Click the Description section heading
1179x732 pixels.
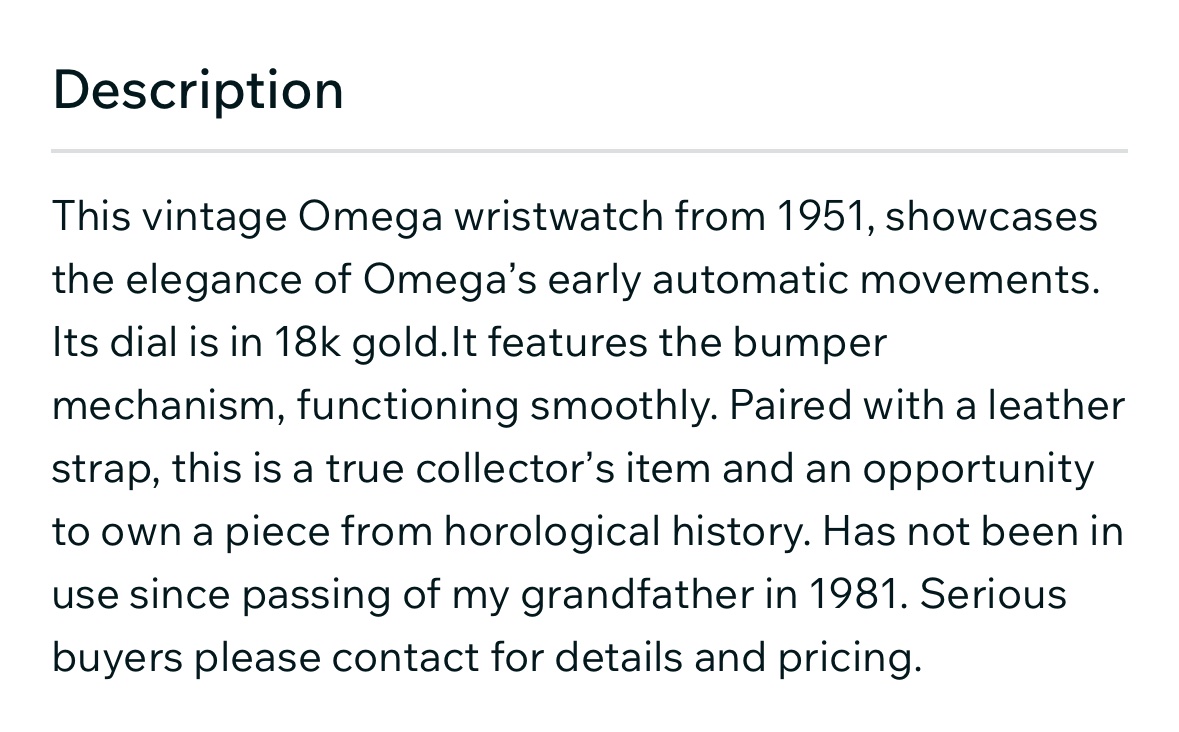198,90
